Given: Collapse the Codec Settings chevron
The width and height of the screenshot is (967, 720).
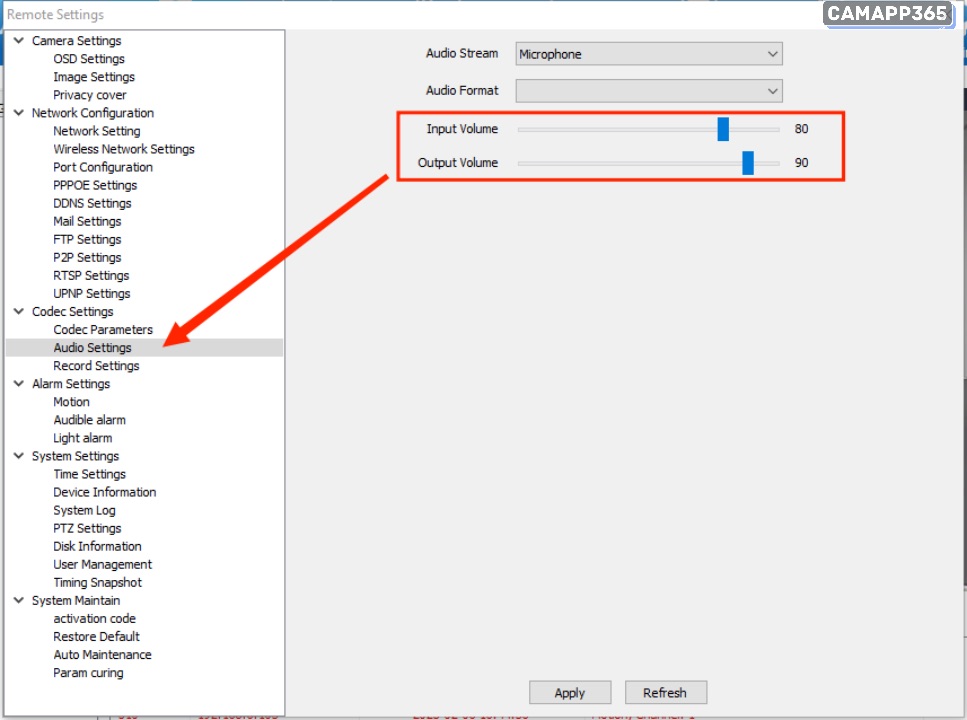Looking at the screenshot, I should [x=20, y=312].
